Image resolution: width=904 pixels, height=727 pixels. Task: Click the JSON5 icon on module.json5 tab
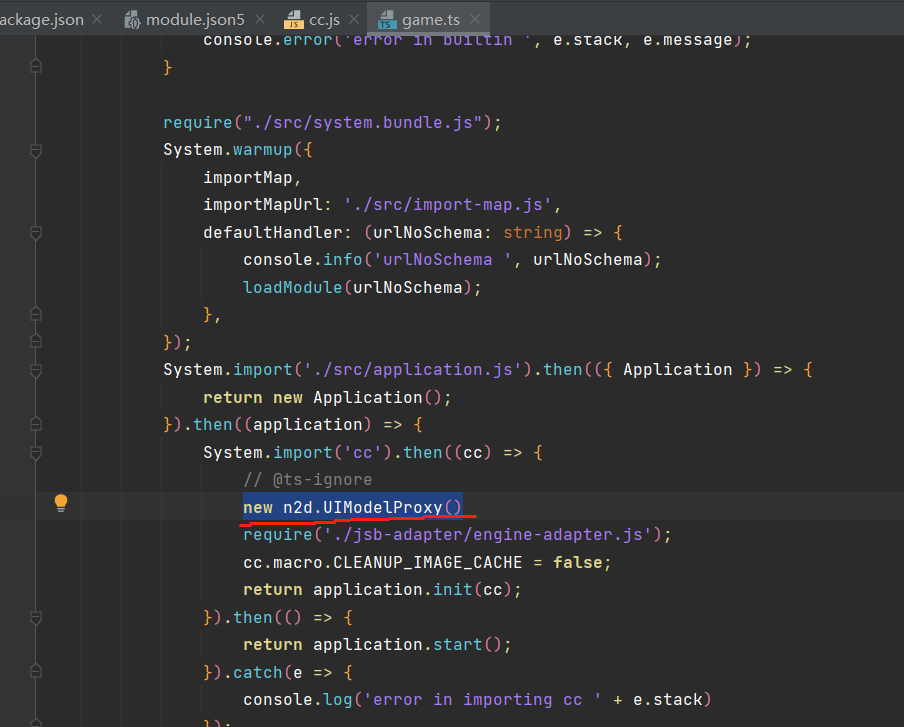click(x=134, y=18)
